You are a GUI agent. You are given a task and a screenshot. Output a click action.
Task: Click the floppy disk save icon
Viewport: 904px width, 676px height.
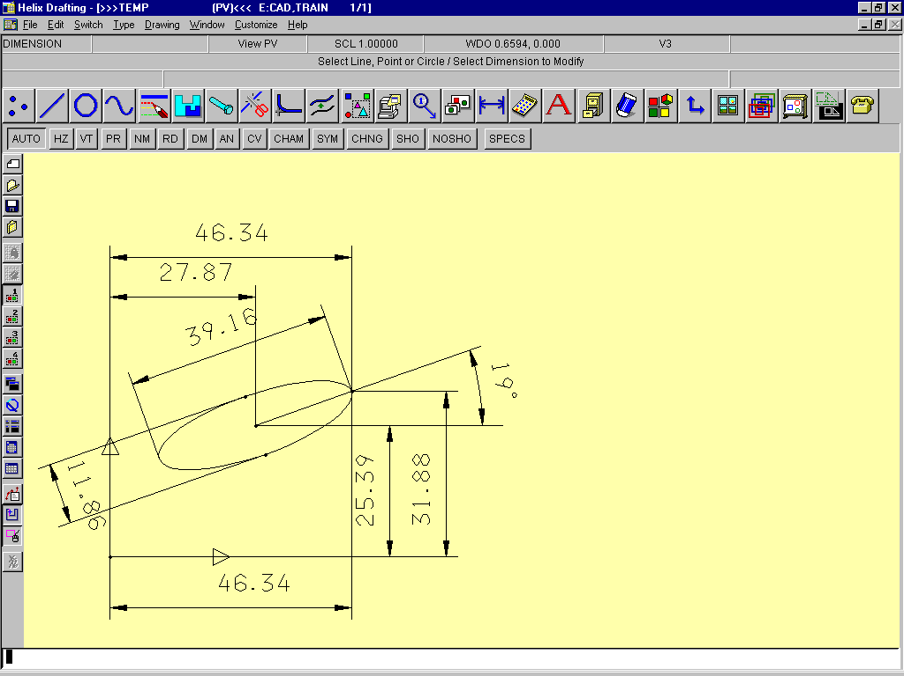point(13,206)
